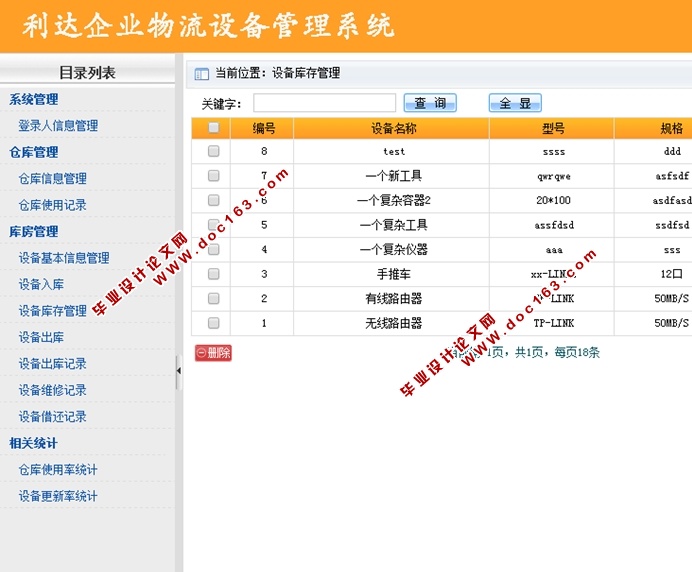Image resolution: width=692 pixels, height=572 pixels.
Task: Open 设备出库 in the sidebar
Action: 41,338
